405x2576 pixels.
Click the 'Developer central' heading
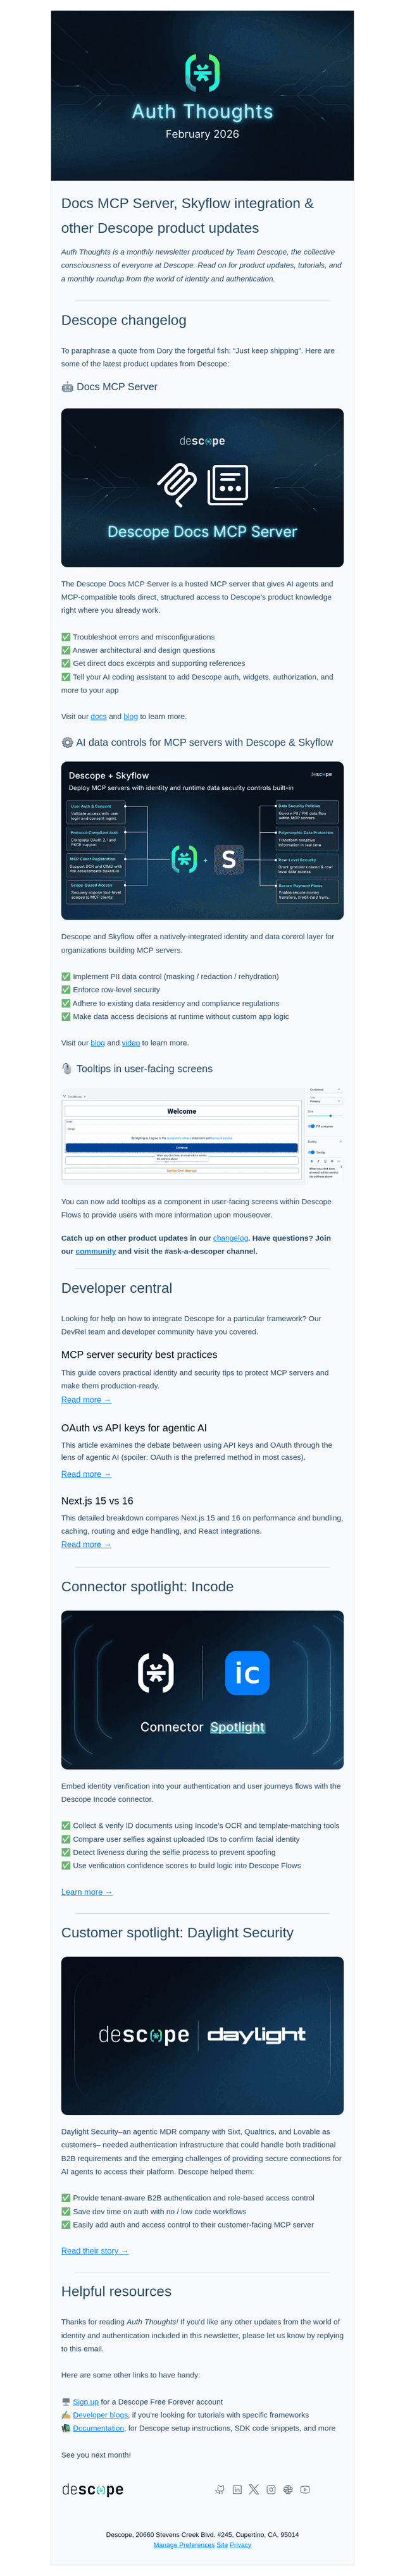[x=117, y=1288]
